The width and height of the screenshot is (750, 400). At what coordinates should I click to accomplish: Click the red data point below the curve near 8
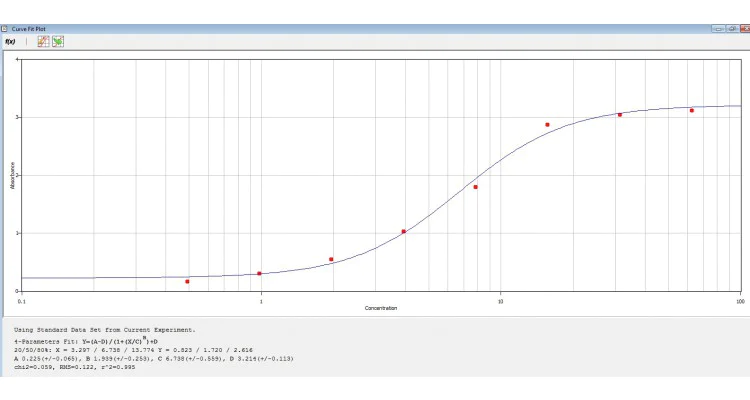pyautogui.click(x=475, y=187)
